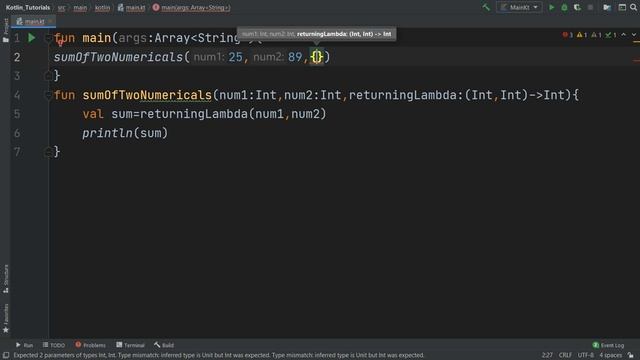Screen dimensions: 640x360
Task: Go to next highlighted error arrow
Action: click(634, 35)
